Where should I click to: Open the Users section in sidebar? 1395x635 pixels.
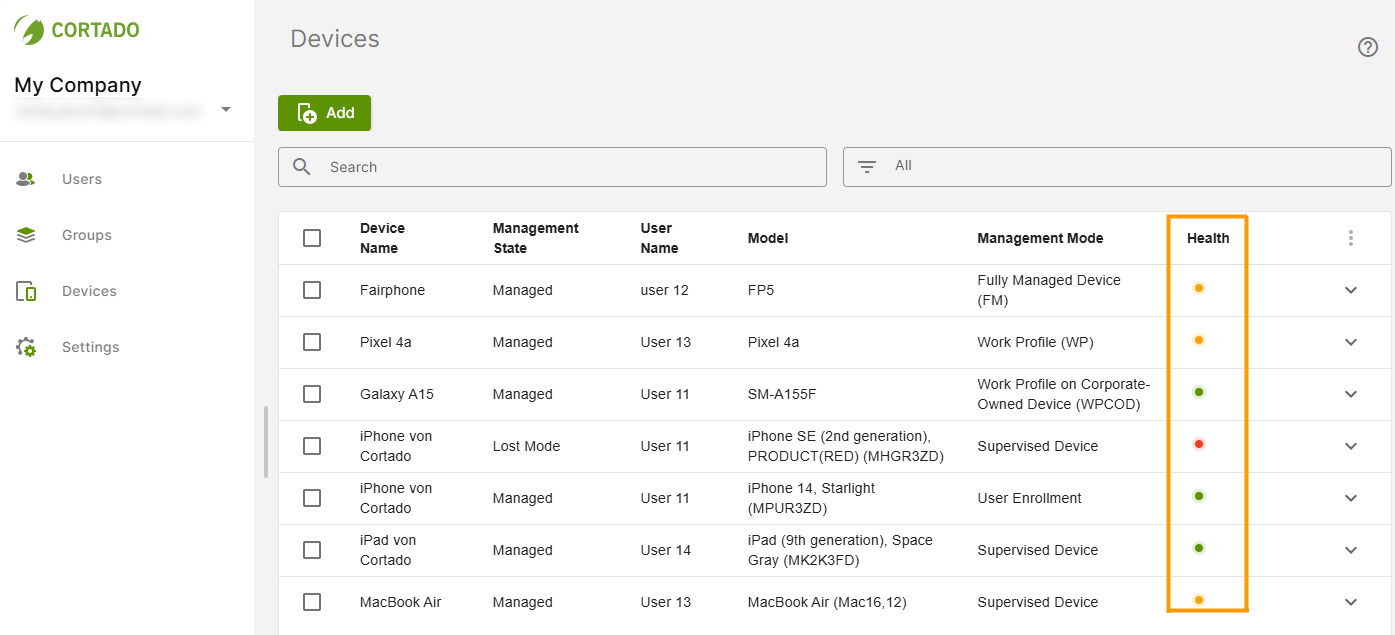click(81, 178)
